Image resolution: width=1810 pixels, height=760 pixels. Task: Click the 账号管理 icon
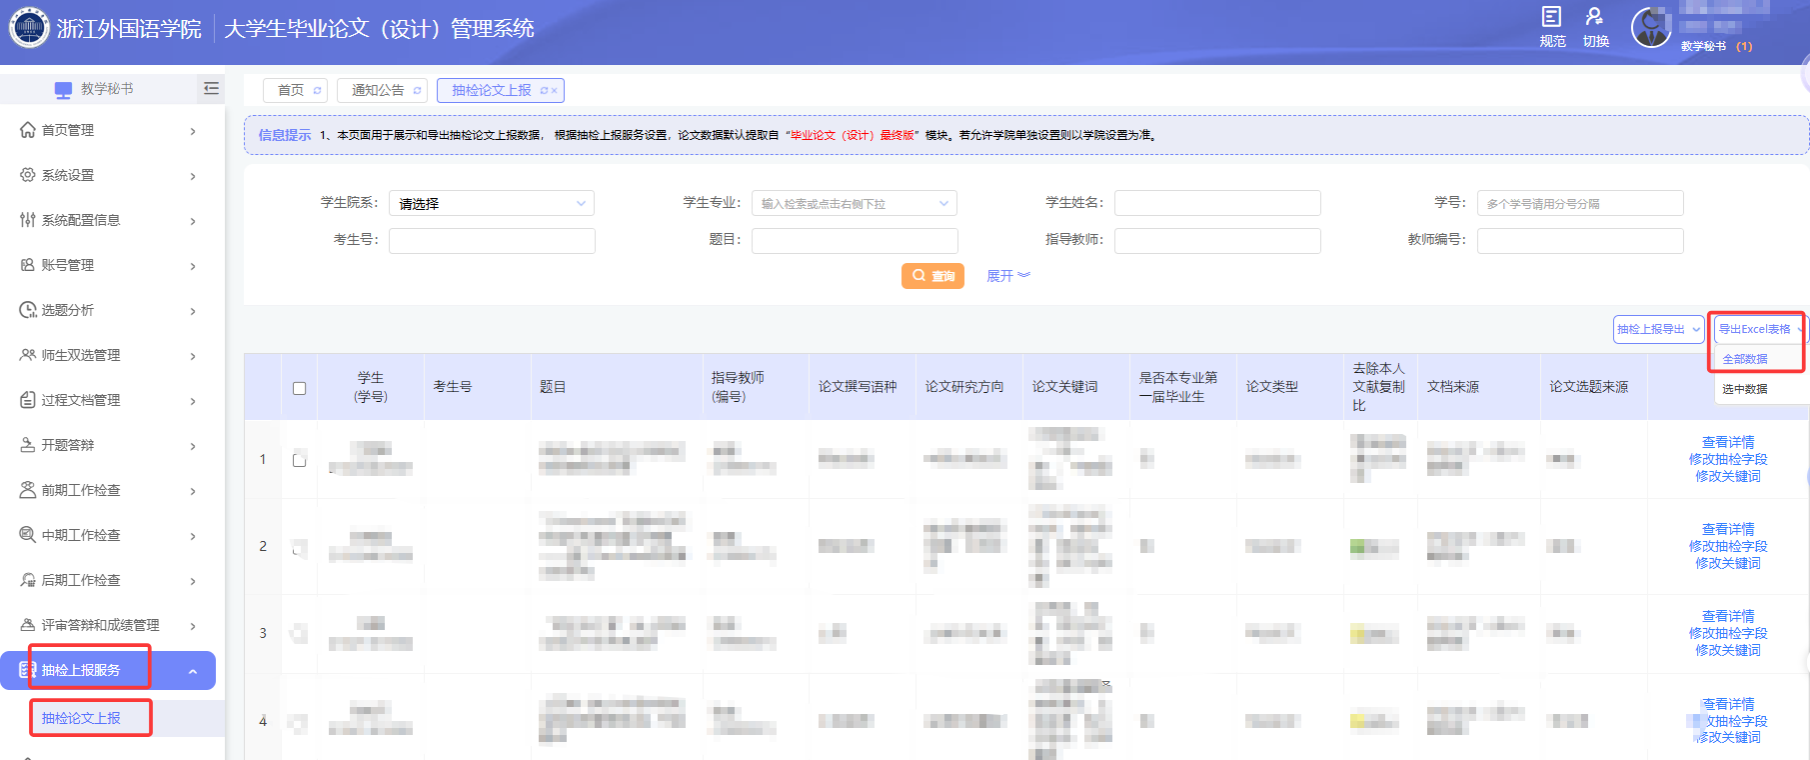click(28, 265)
